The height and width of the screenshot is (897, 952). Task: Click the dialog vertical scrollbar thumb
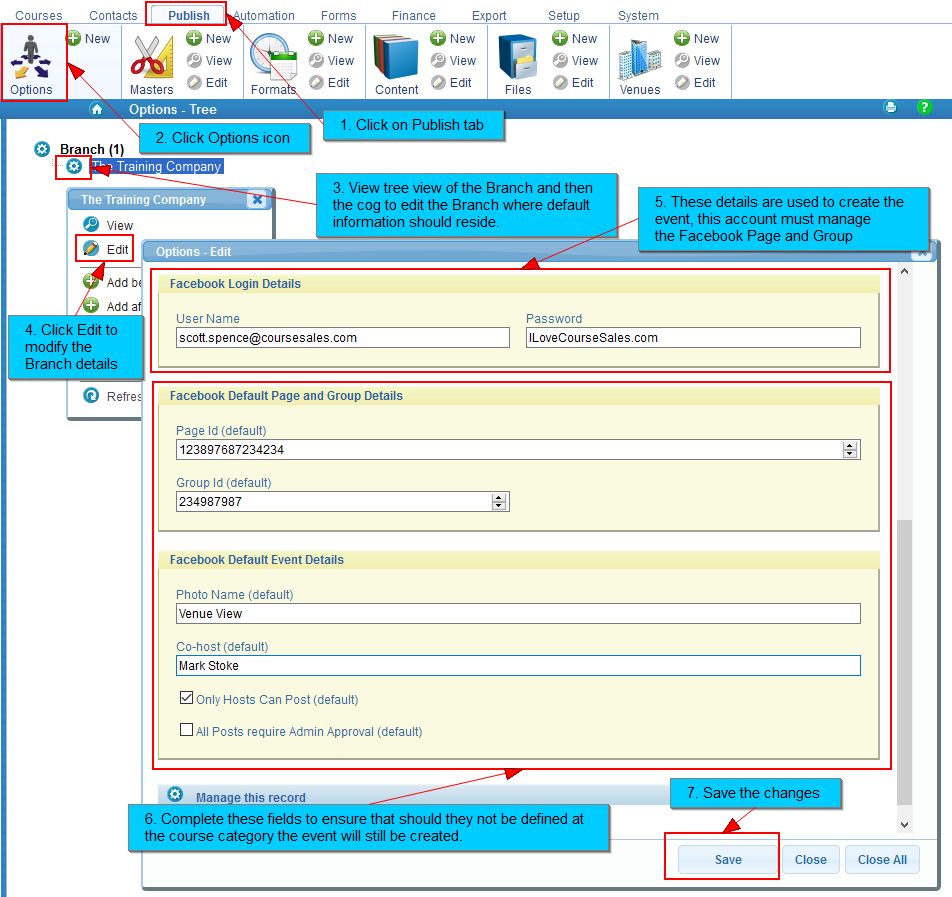(904, 662)
